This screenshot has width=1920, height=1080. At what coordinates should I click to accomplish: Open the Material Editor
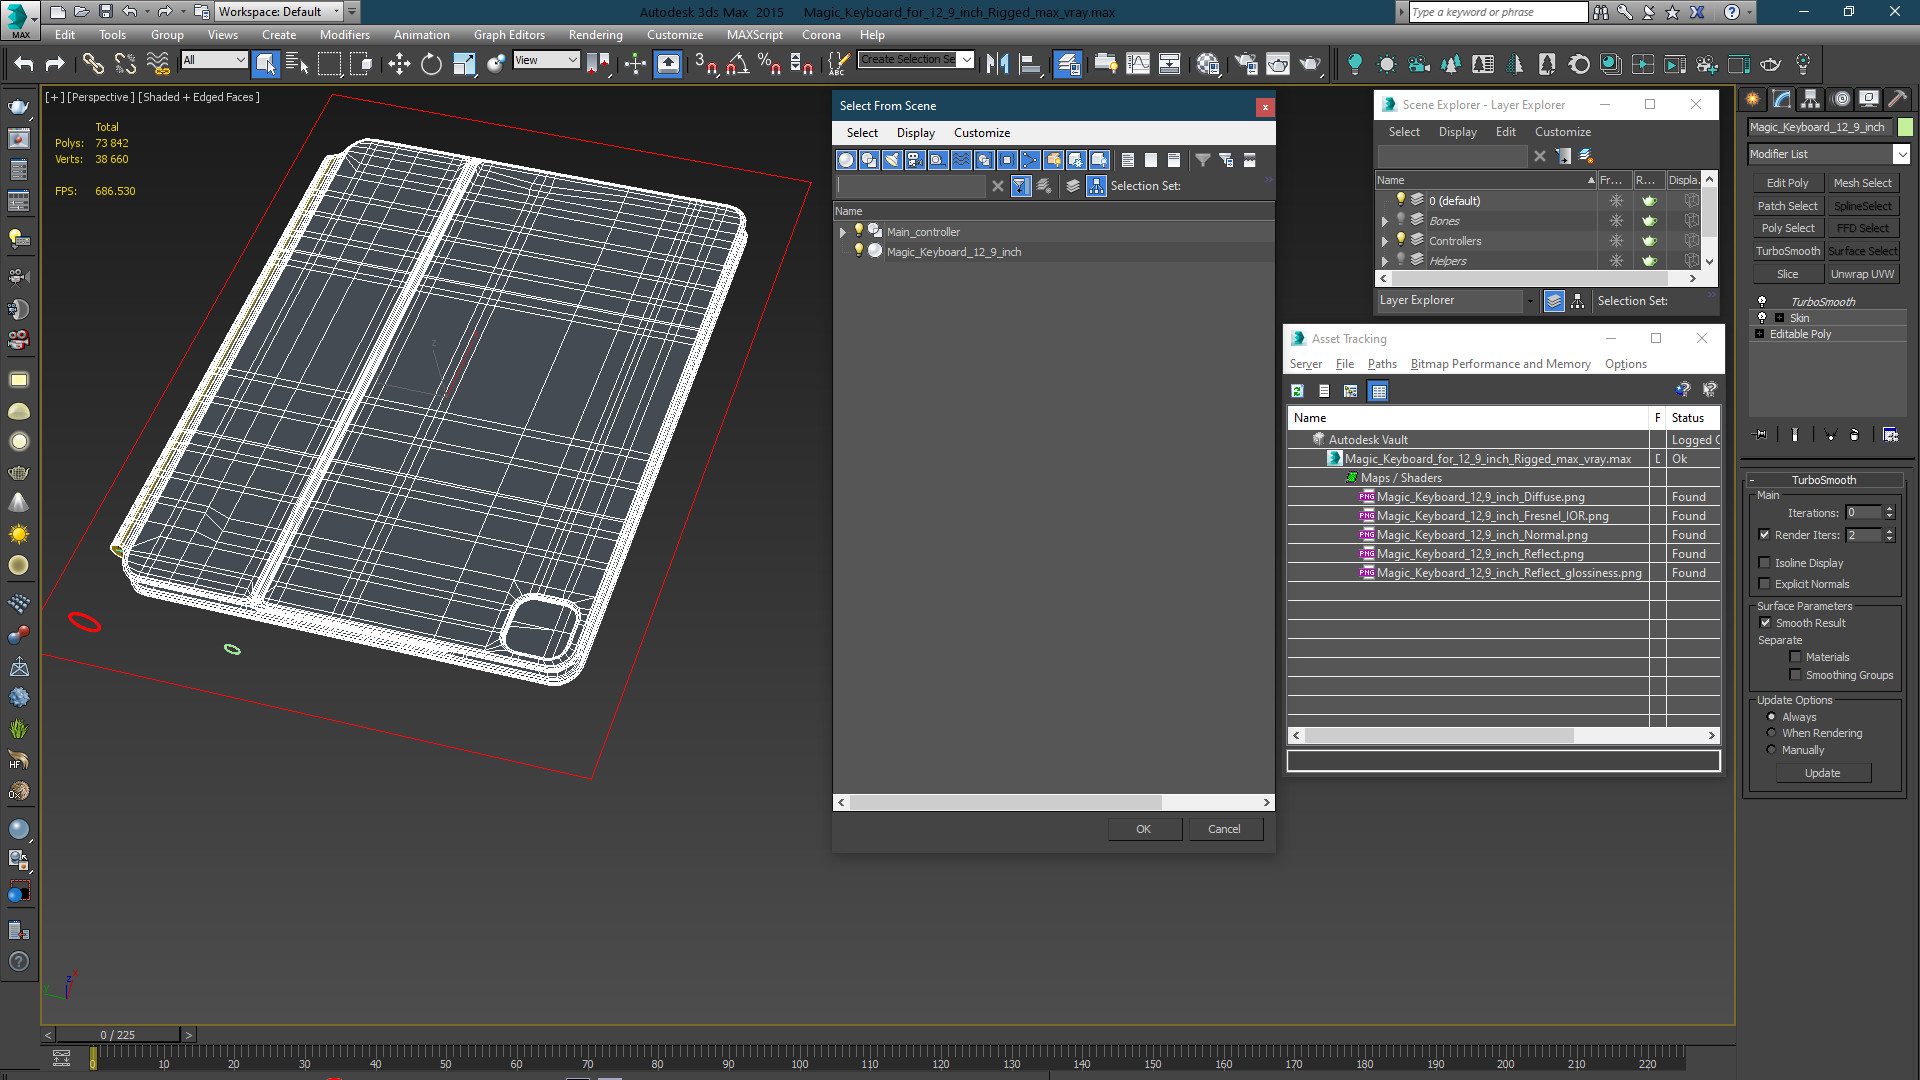pos(1208,64)
